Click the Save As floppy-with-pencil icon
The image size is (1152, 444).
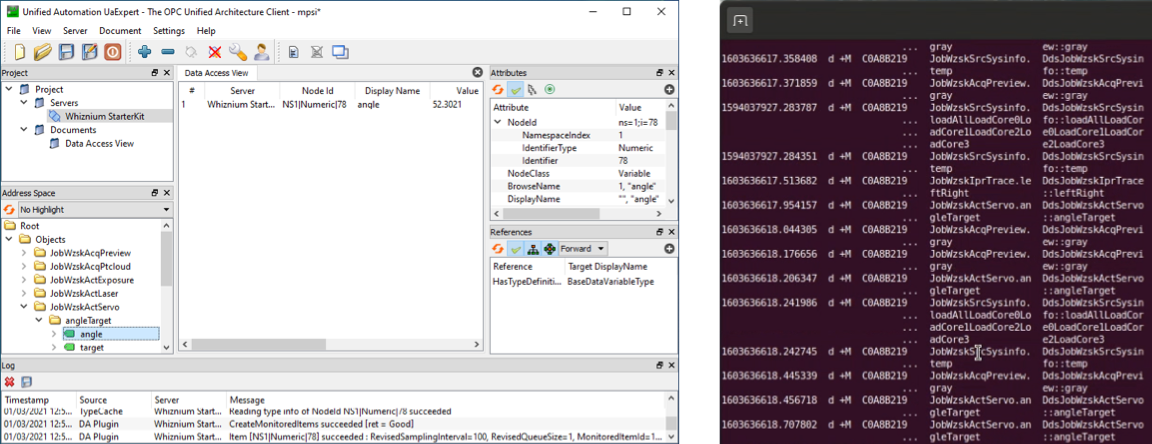90,52
